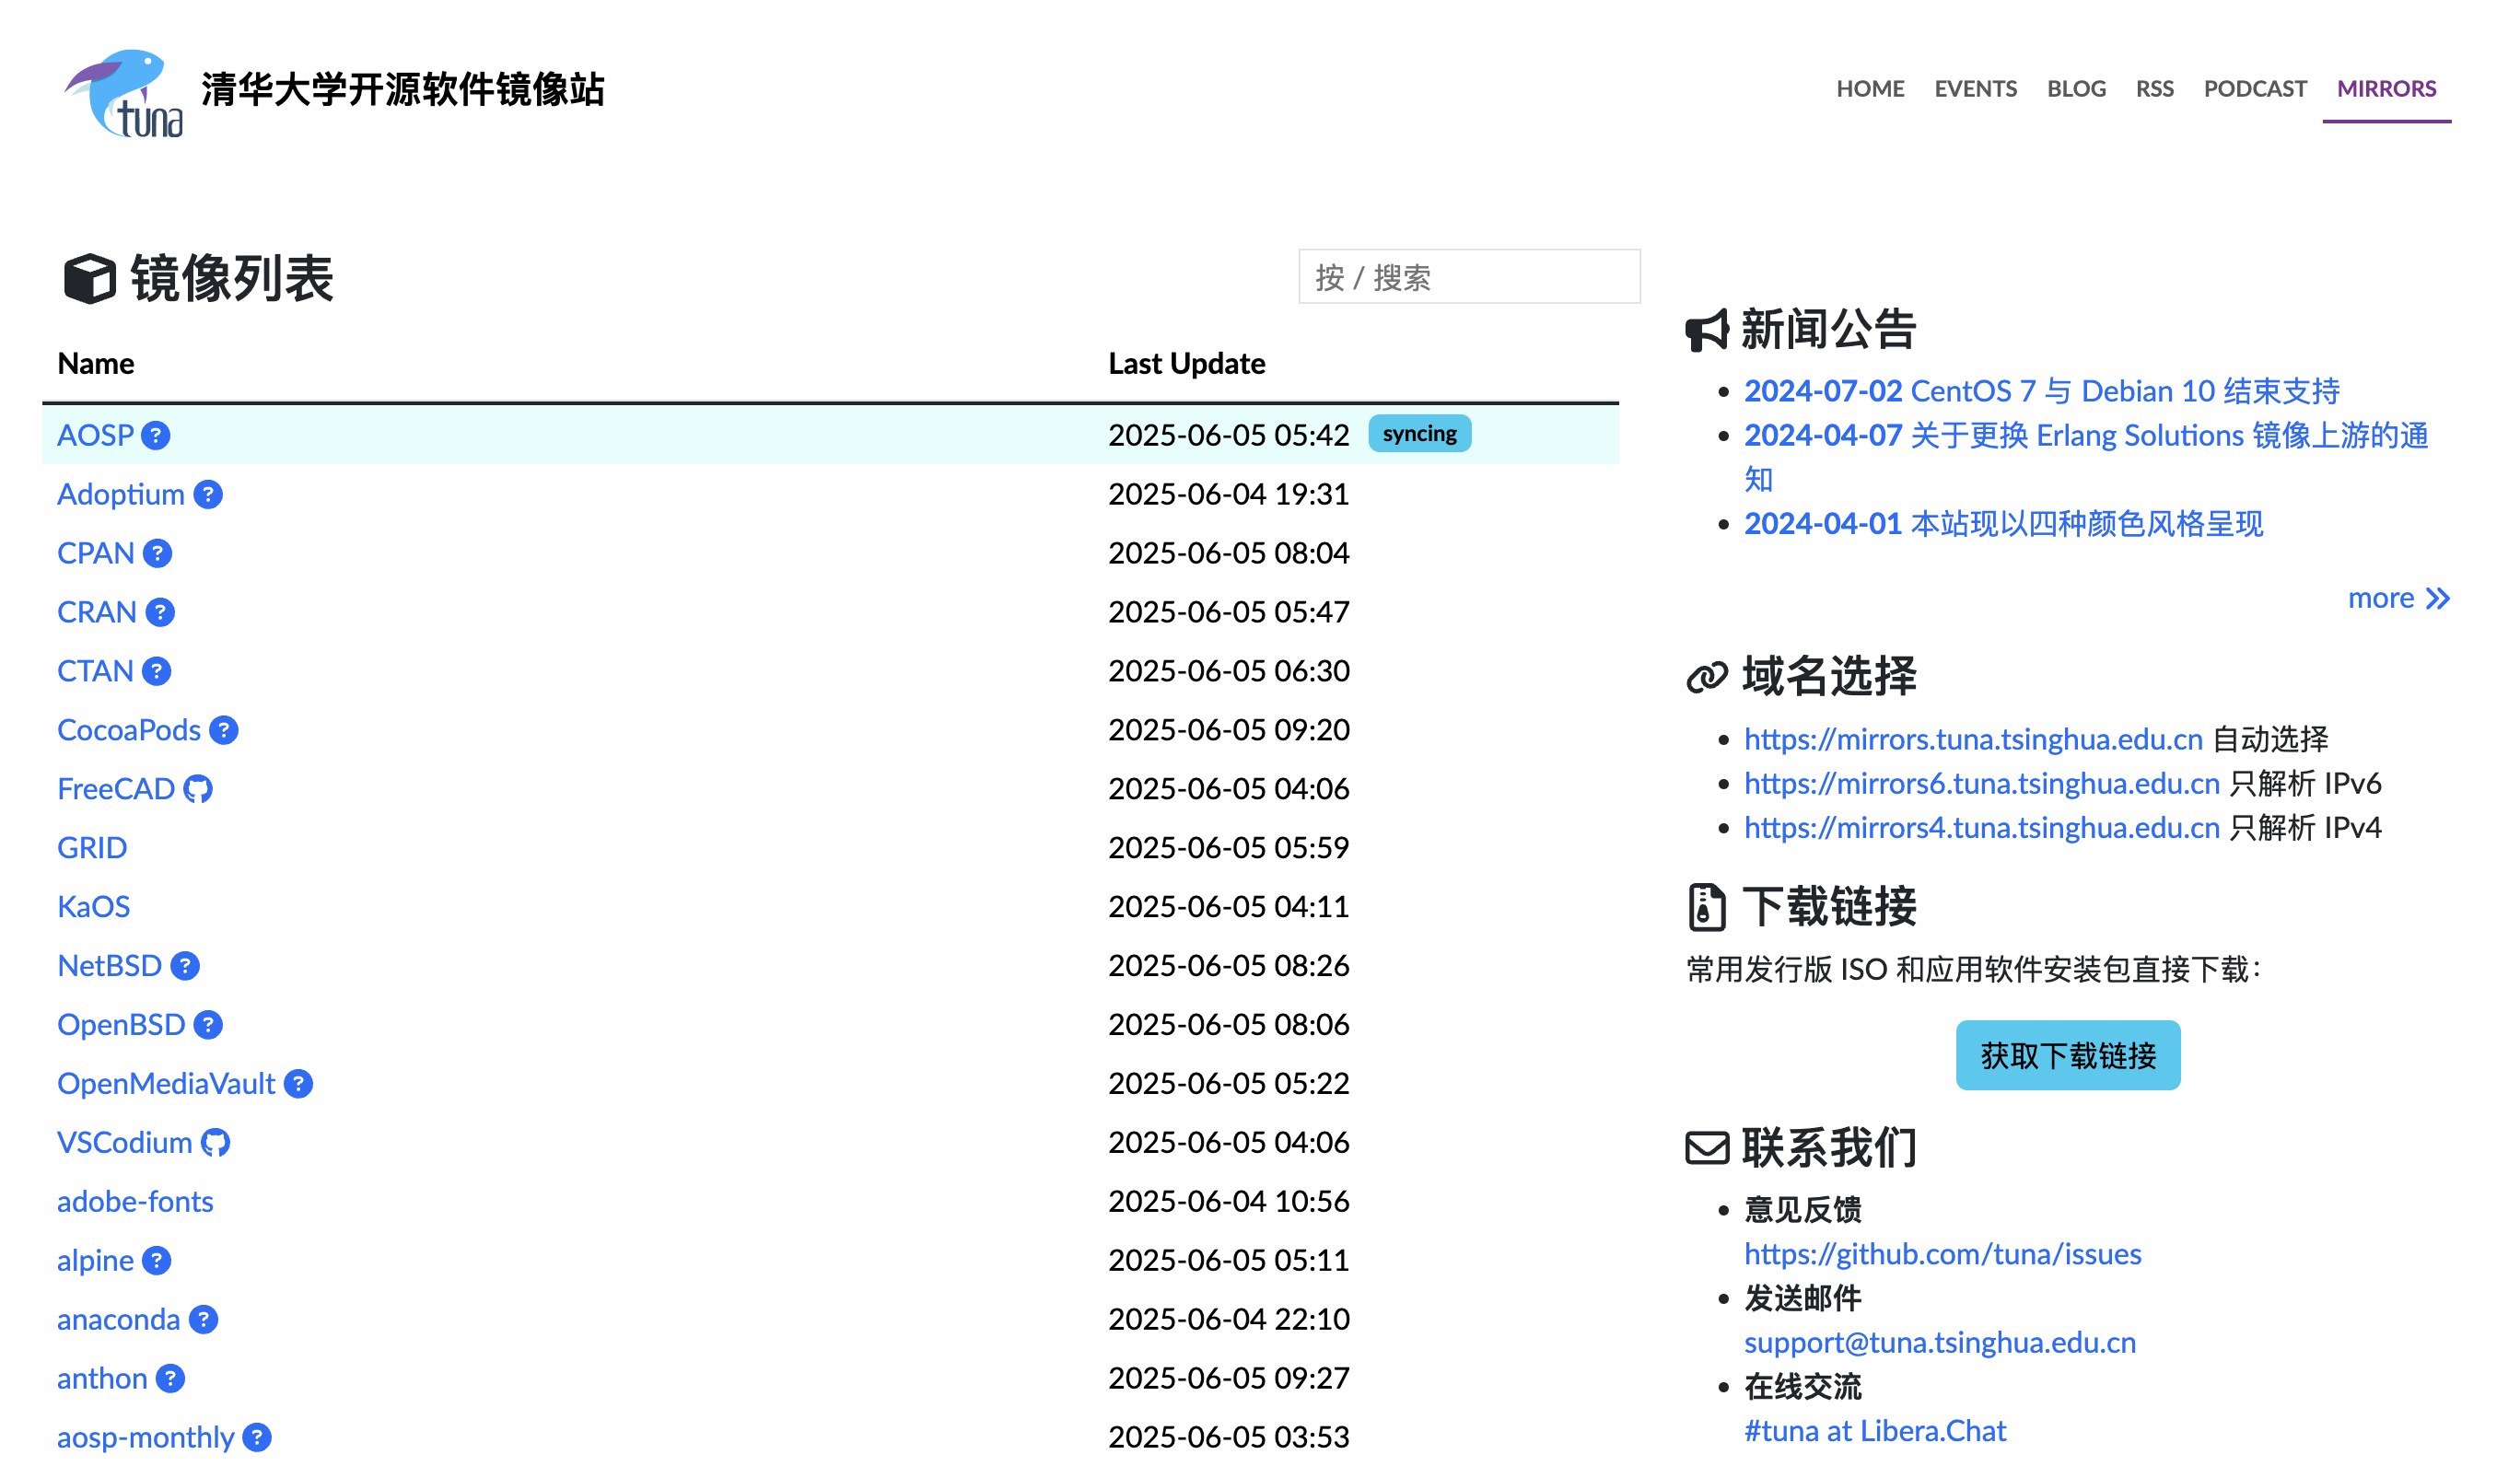The height and width of the screenshot is (1466, 2520).
Task: Click the syncing status badge on AOSP
Action: (1419, 434)
